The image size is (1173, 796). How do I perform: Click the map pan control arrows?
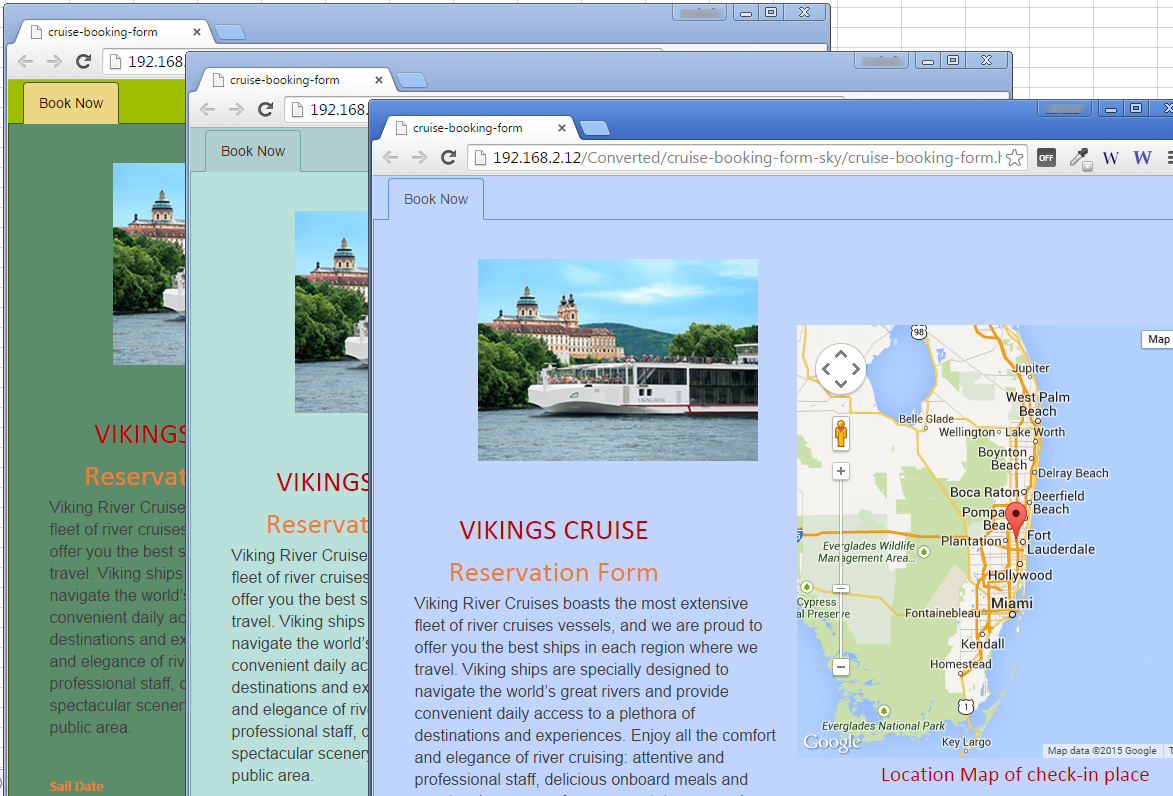(841, 369)
